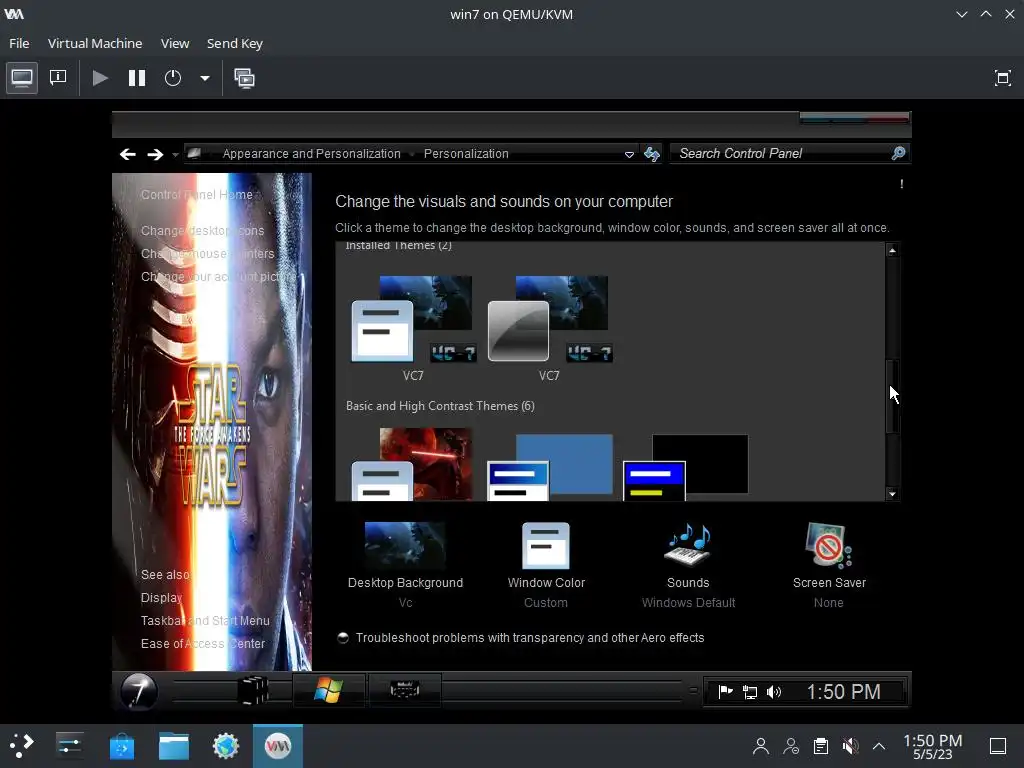Expand the shutdown options dropdown arrow
The height and width of the screenshot is (768, 1024).
204,78
